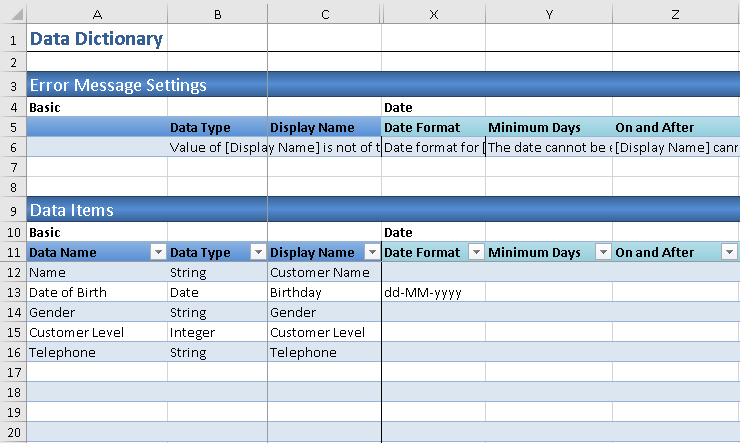
Task: Select the dd-MM-yyyy date format cell
Action: [x=433, y=293]
